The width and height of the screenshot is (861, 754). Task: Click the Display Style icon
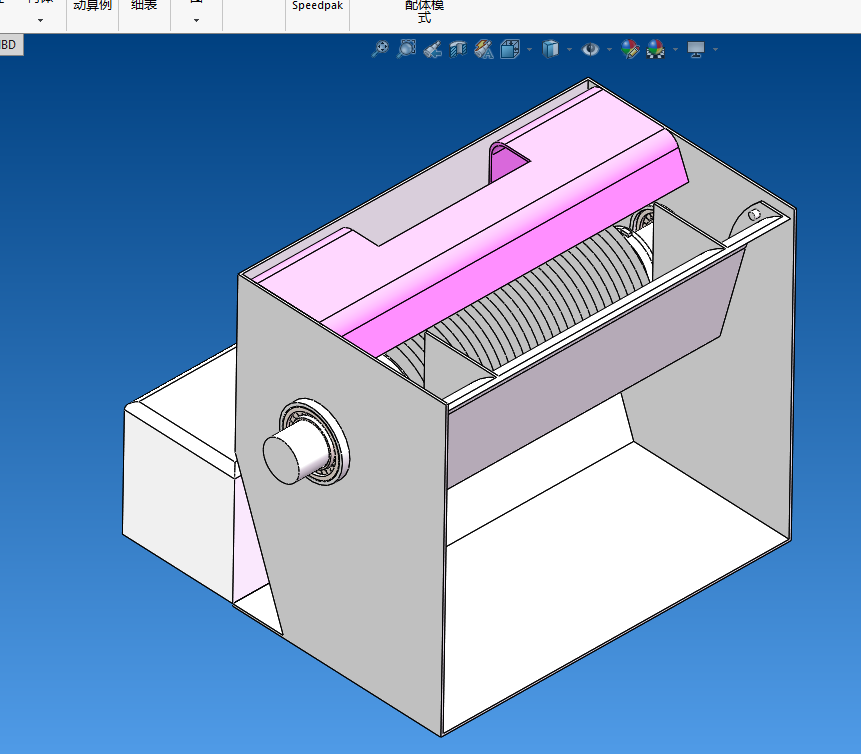point(549,48)
